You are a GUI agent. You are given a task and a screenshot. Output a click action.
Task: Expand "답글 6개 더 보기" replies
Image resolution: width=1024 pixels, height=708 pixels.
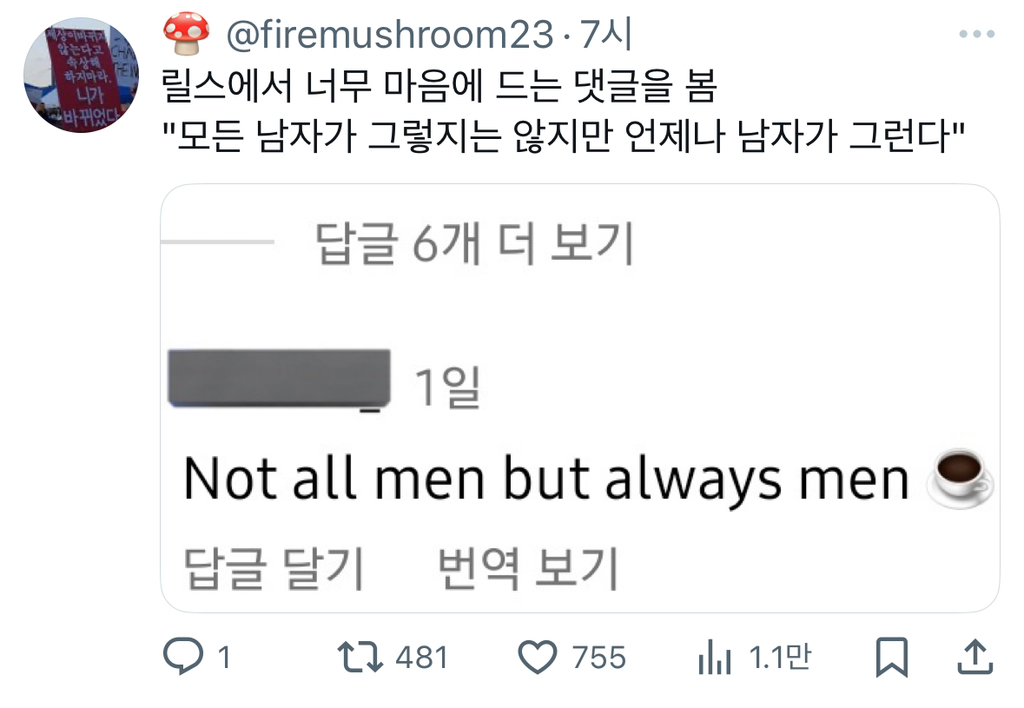pos(475,243)
